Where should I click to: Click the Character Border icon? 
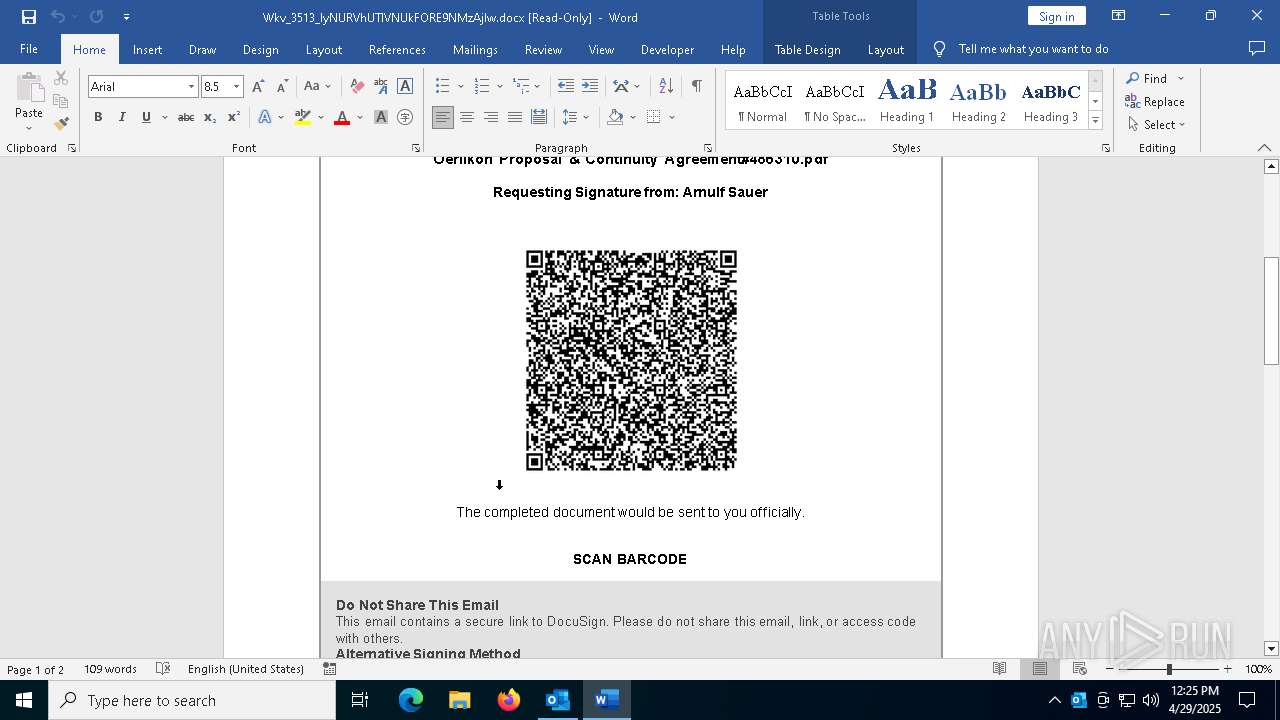[405, 87]
